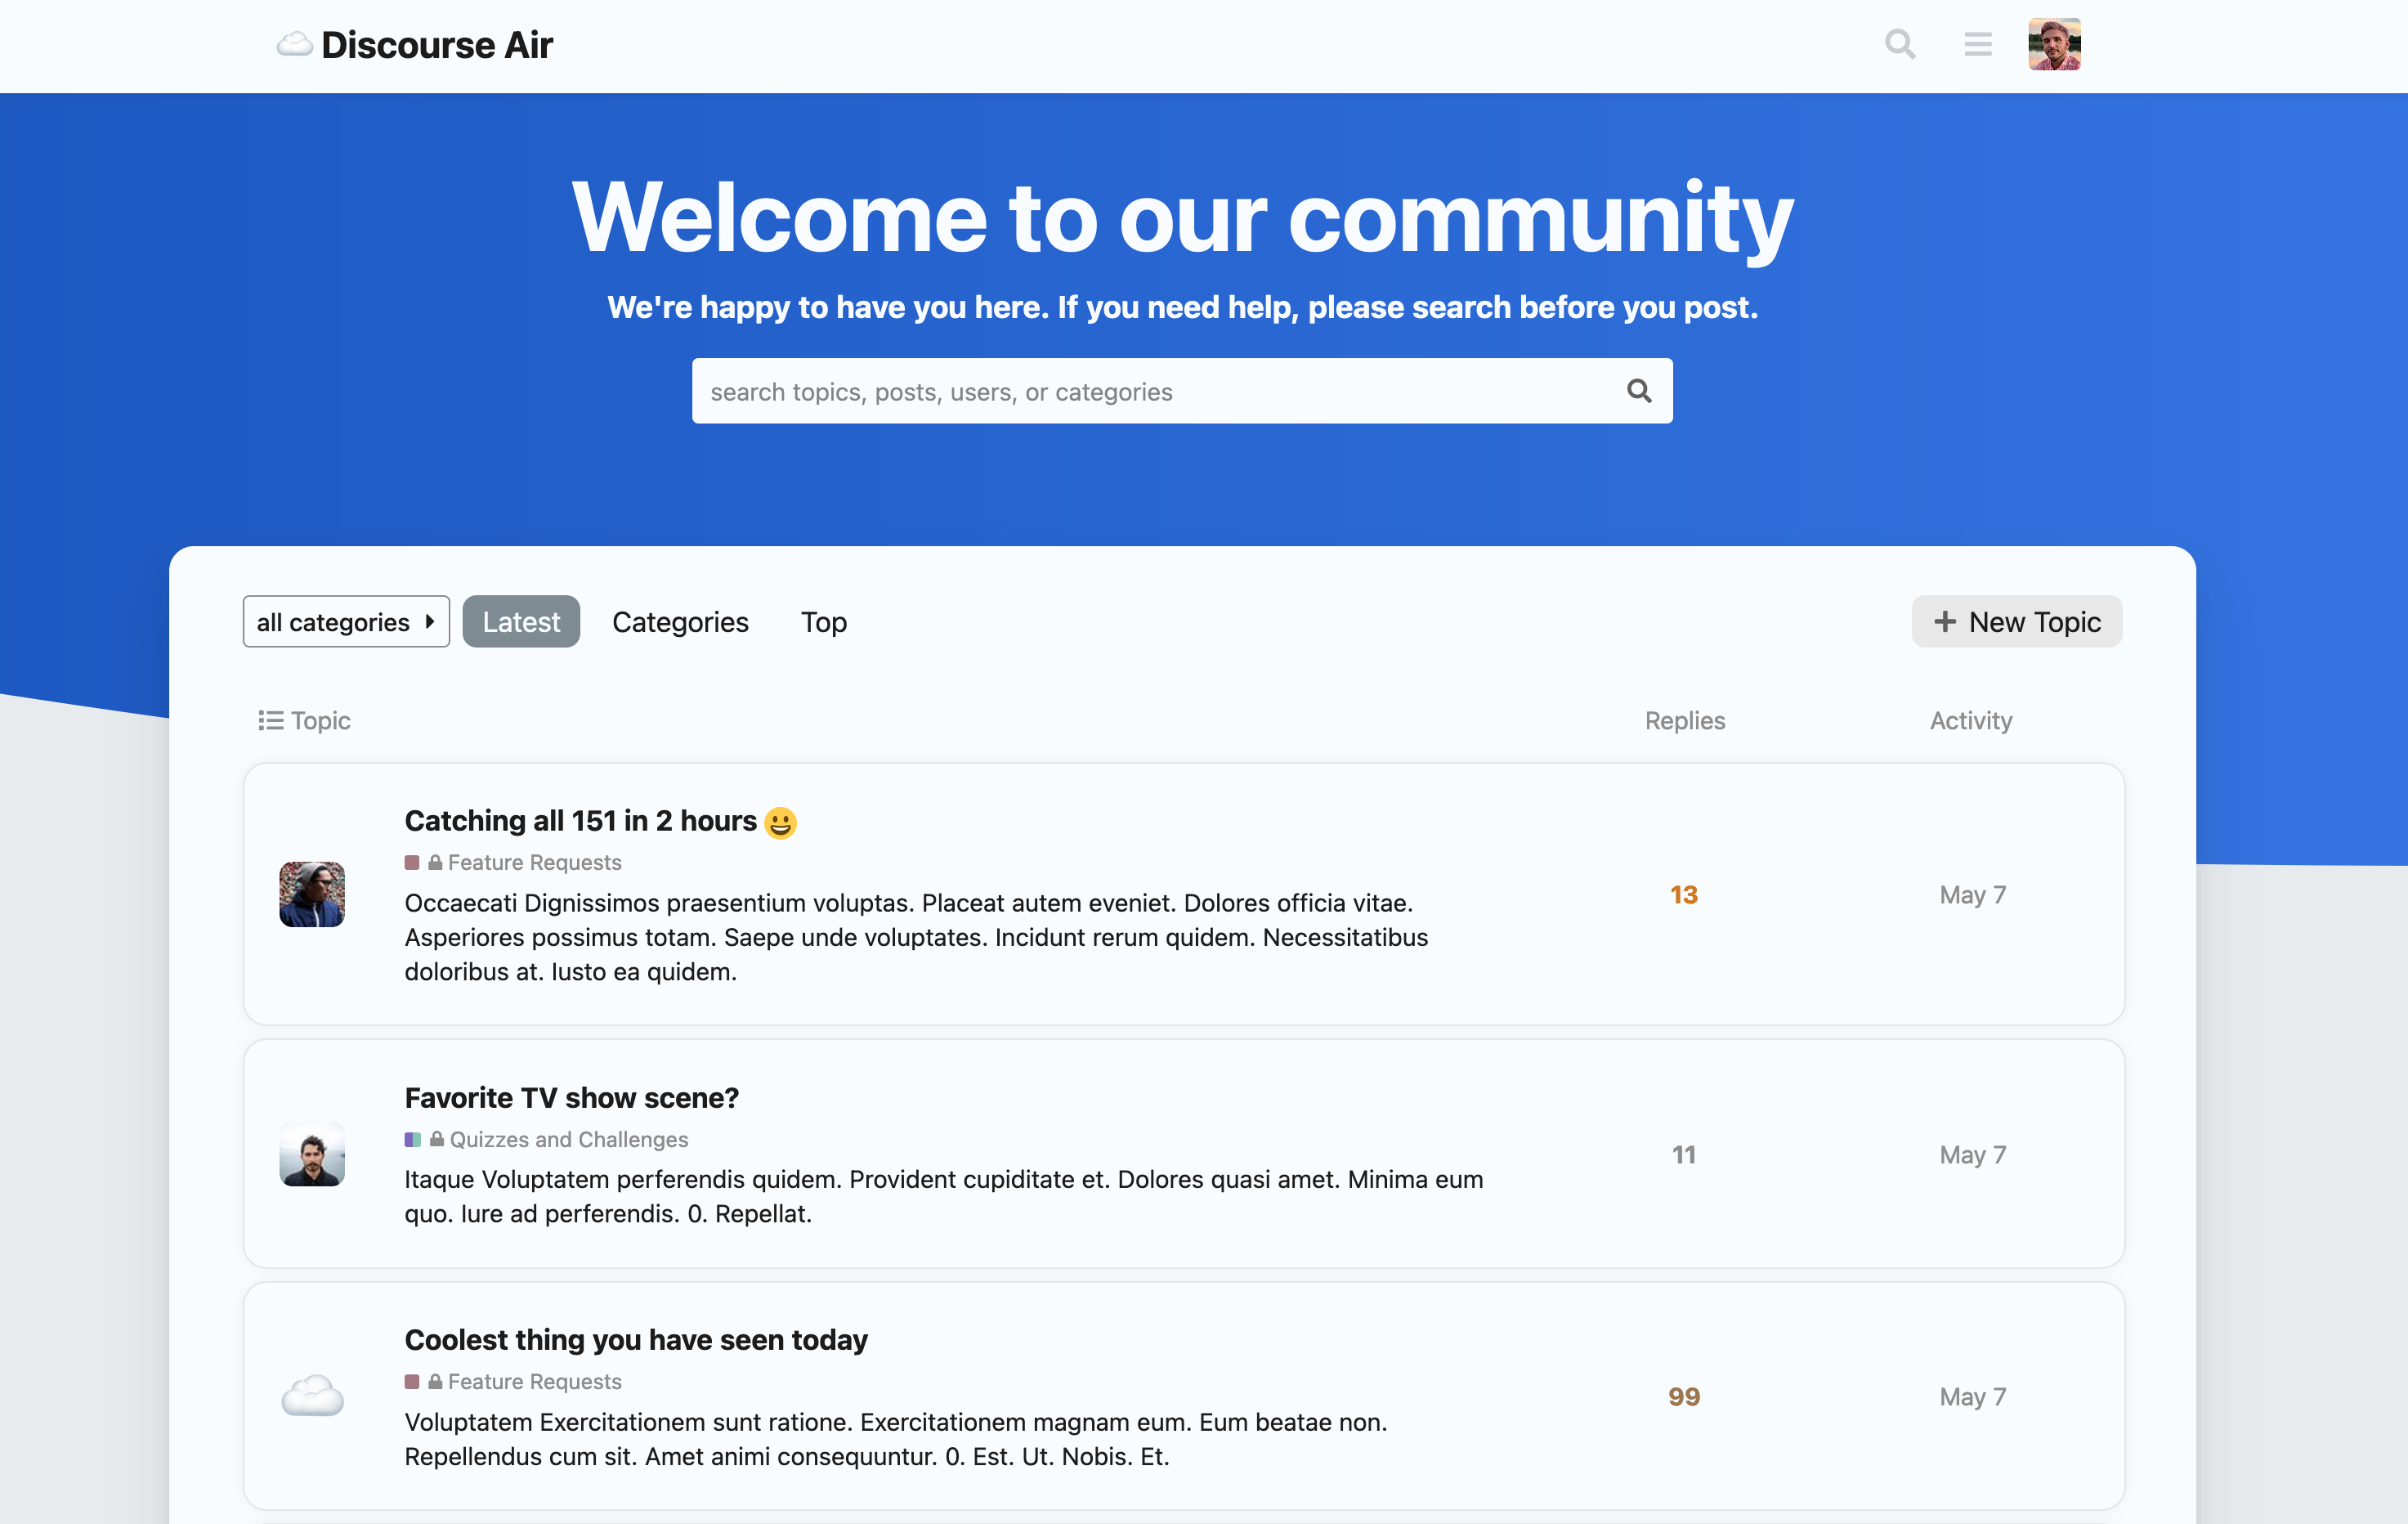This screenshot has width=2408, height=1524.
Task: Click cloud avatar on Coolest thing topic
Action: click(x=312, y=1396)
